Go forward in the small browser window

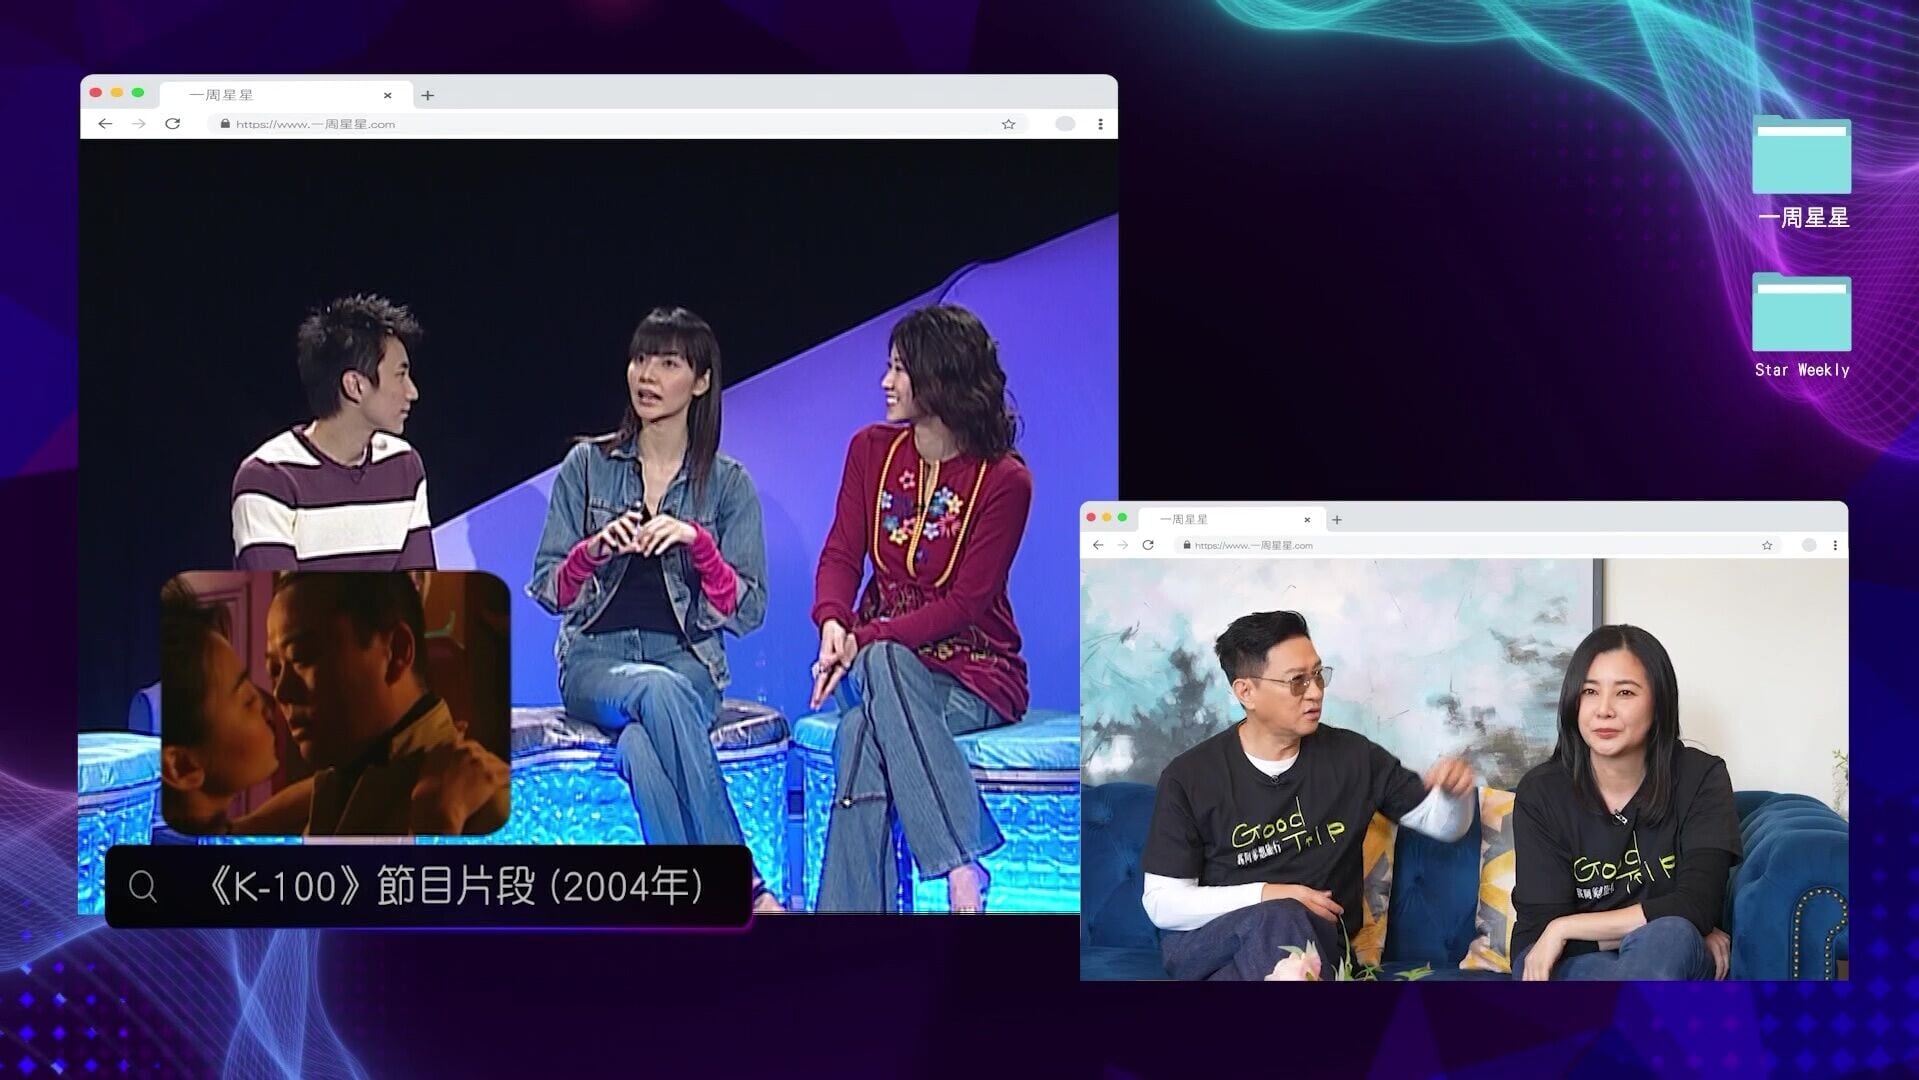[x=1122, y=545]
